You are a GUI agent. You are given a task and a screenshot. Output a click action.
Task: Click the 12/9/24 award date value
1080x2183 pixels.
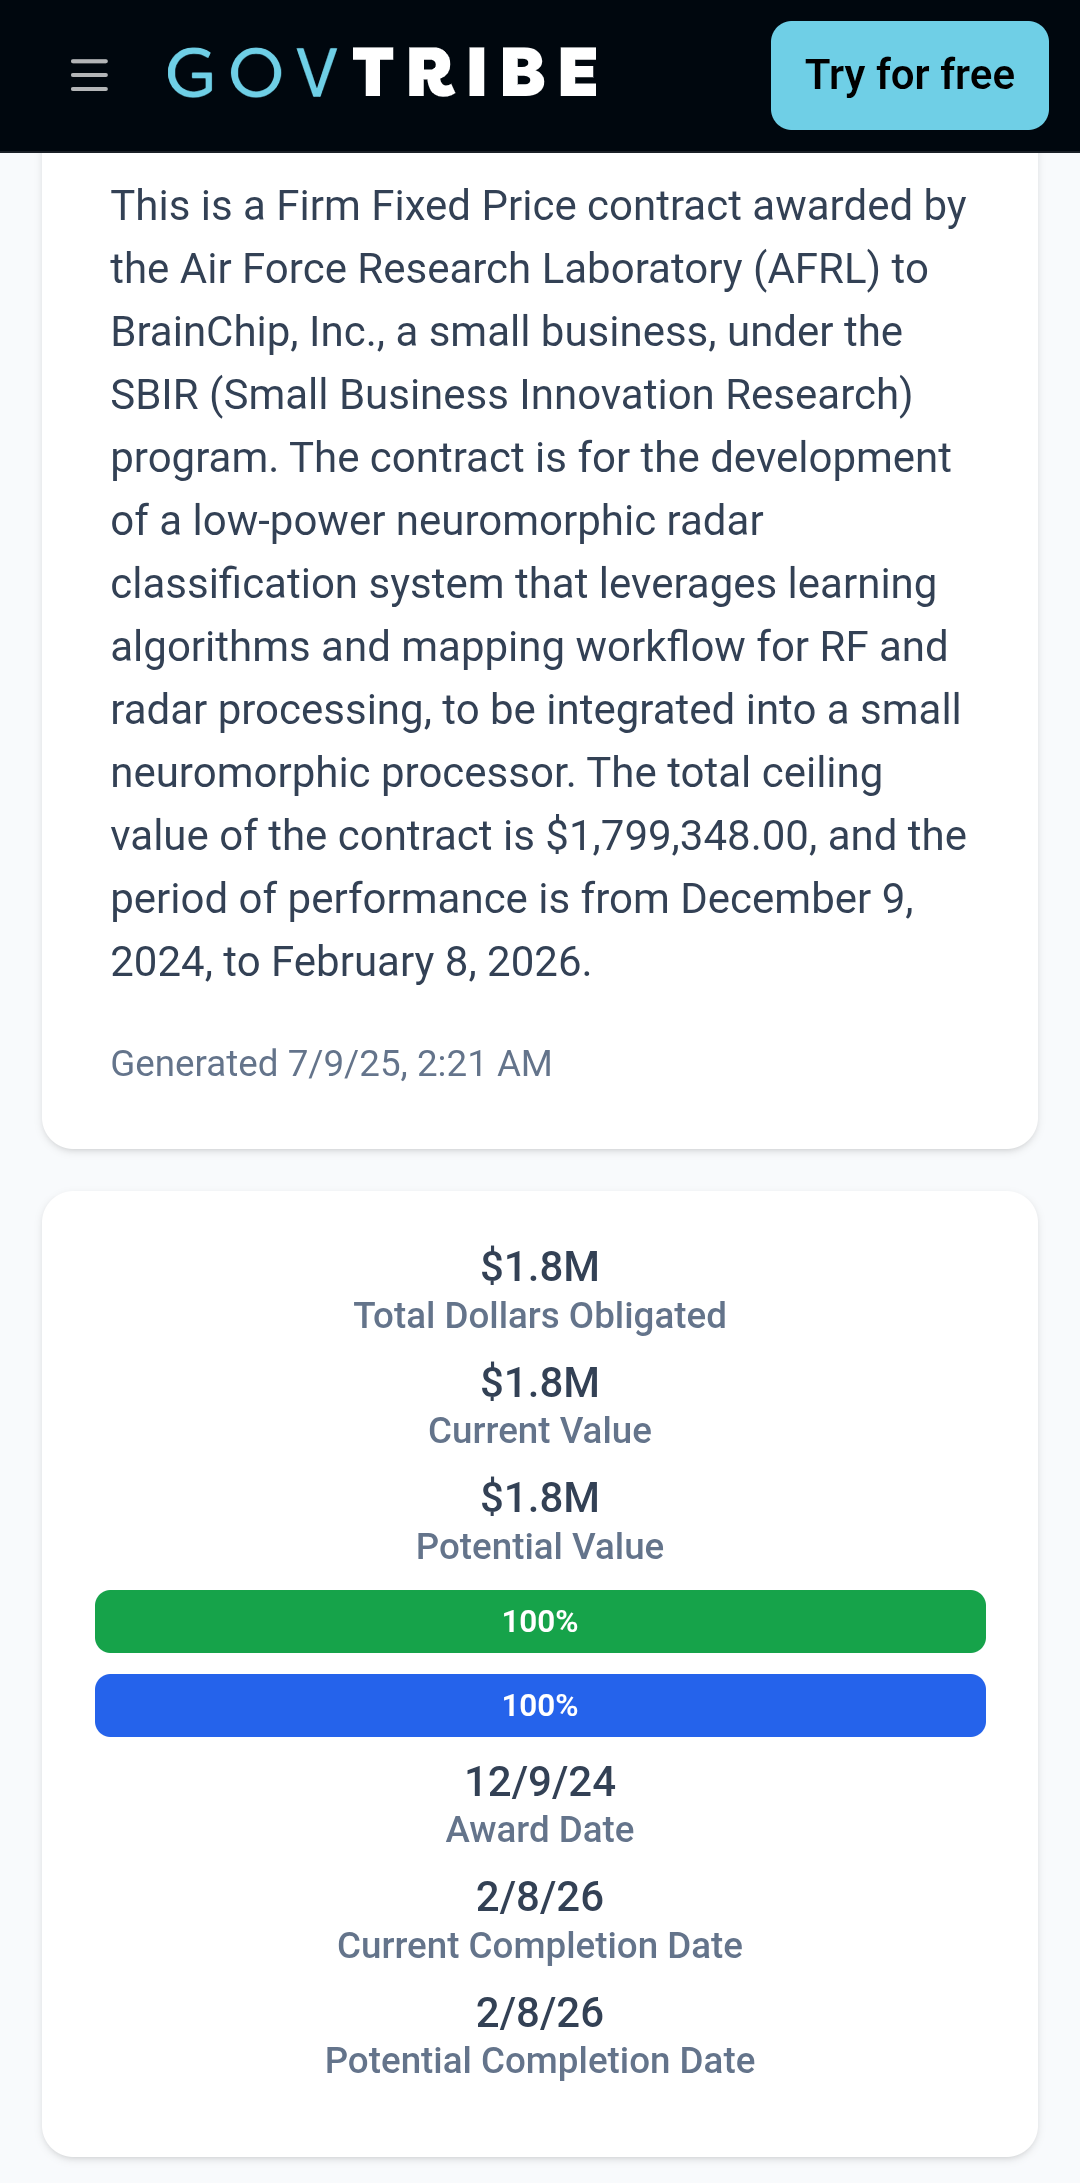point(540,1782)
